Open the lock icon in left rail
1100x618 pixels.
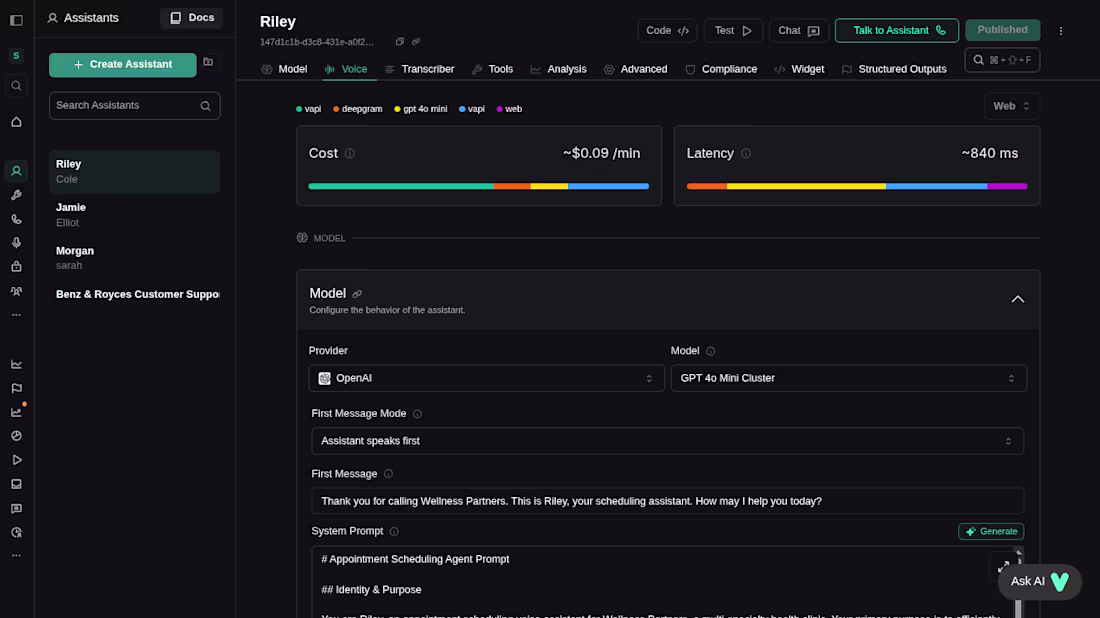pyautogui.click(x=16, y=267)
